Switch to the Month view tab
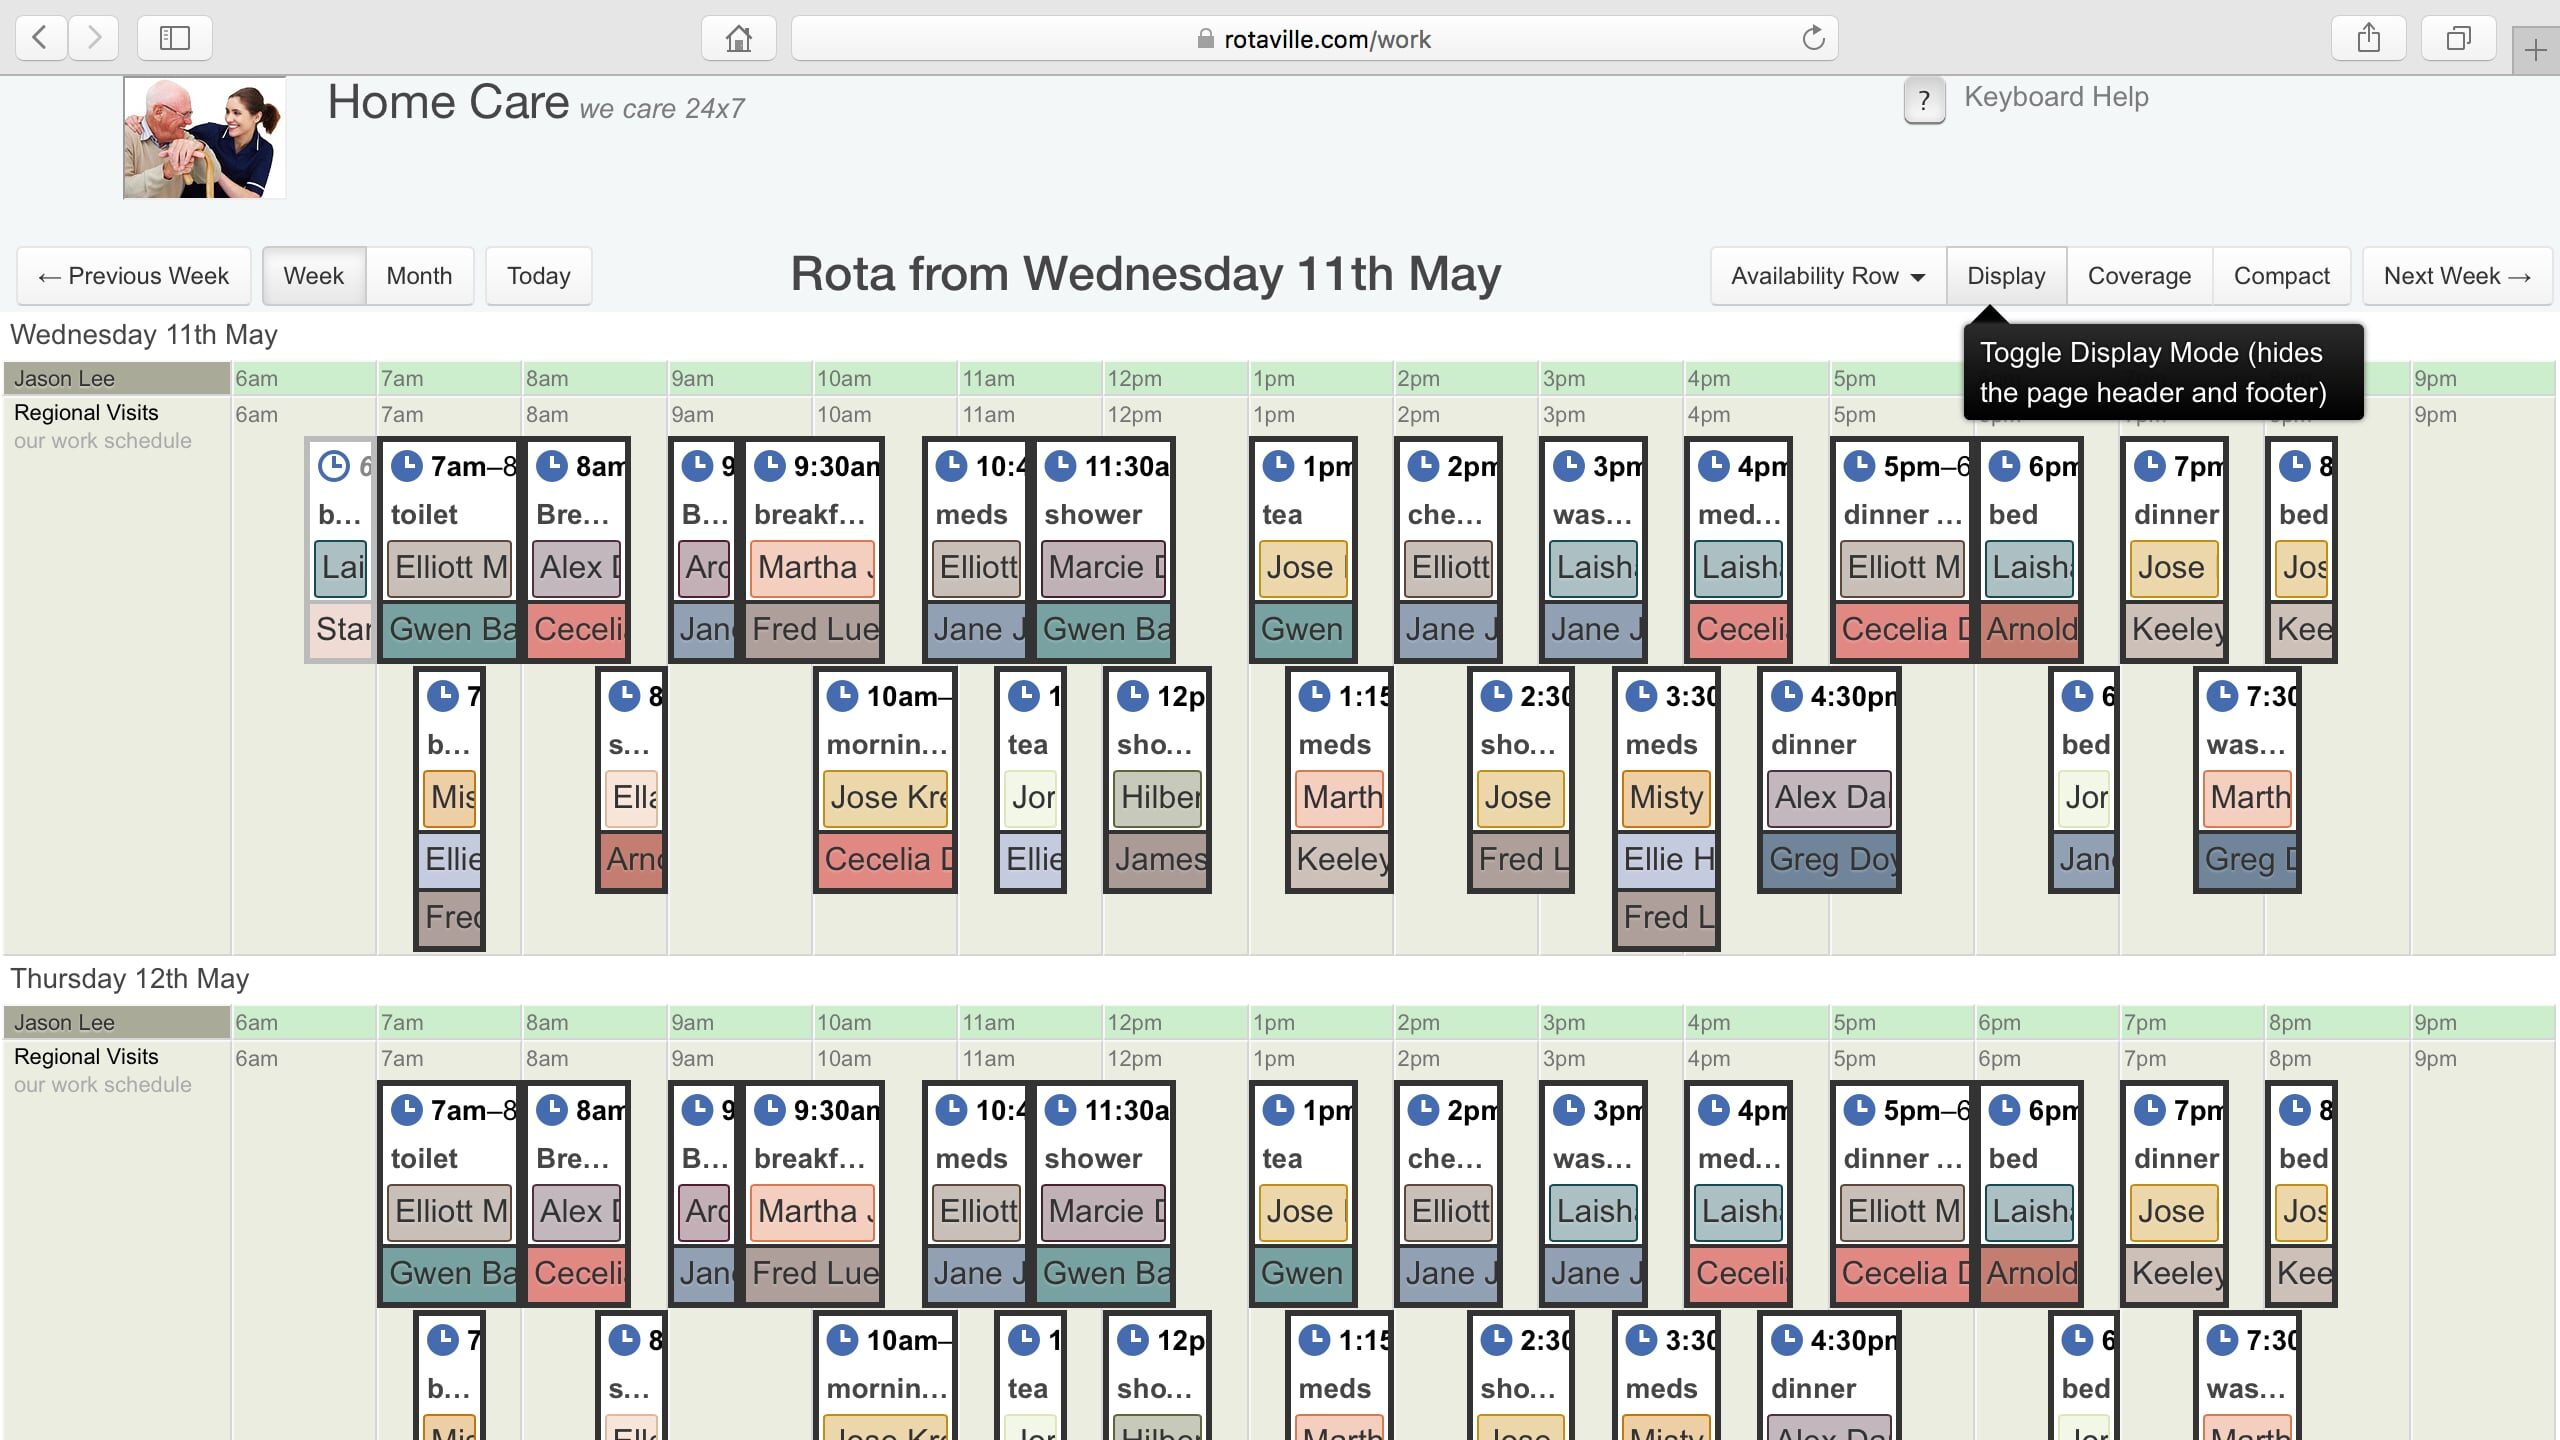This screenshot has height=1440, width=2560. click(x=419, y=276)
